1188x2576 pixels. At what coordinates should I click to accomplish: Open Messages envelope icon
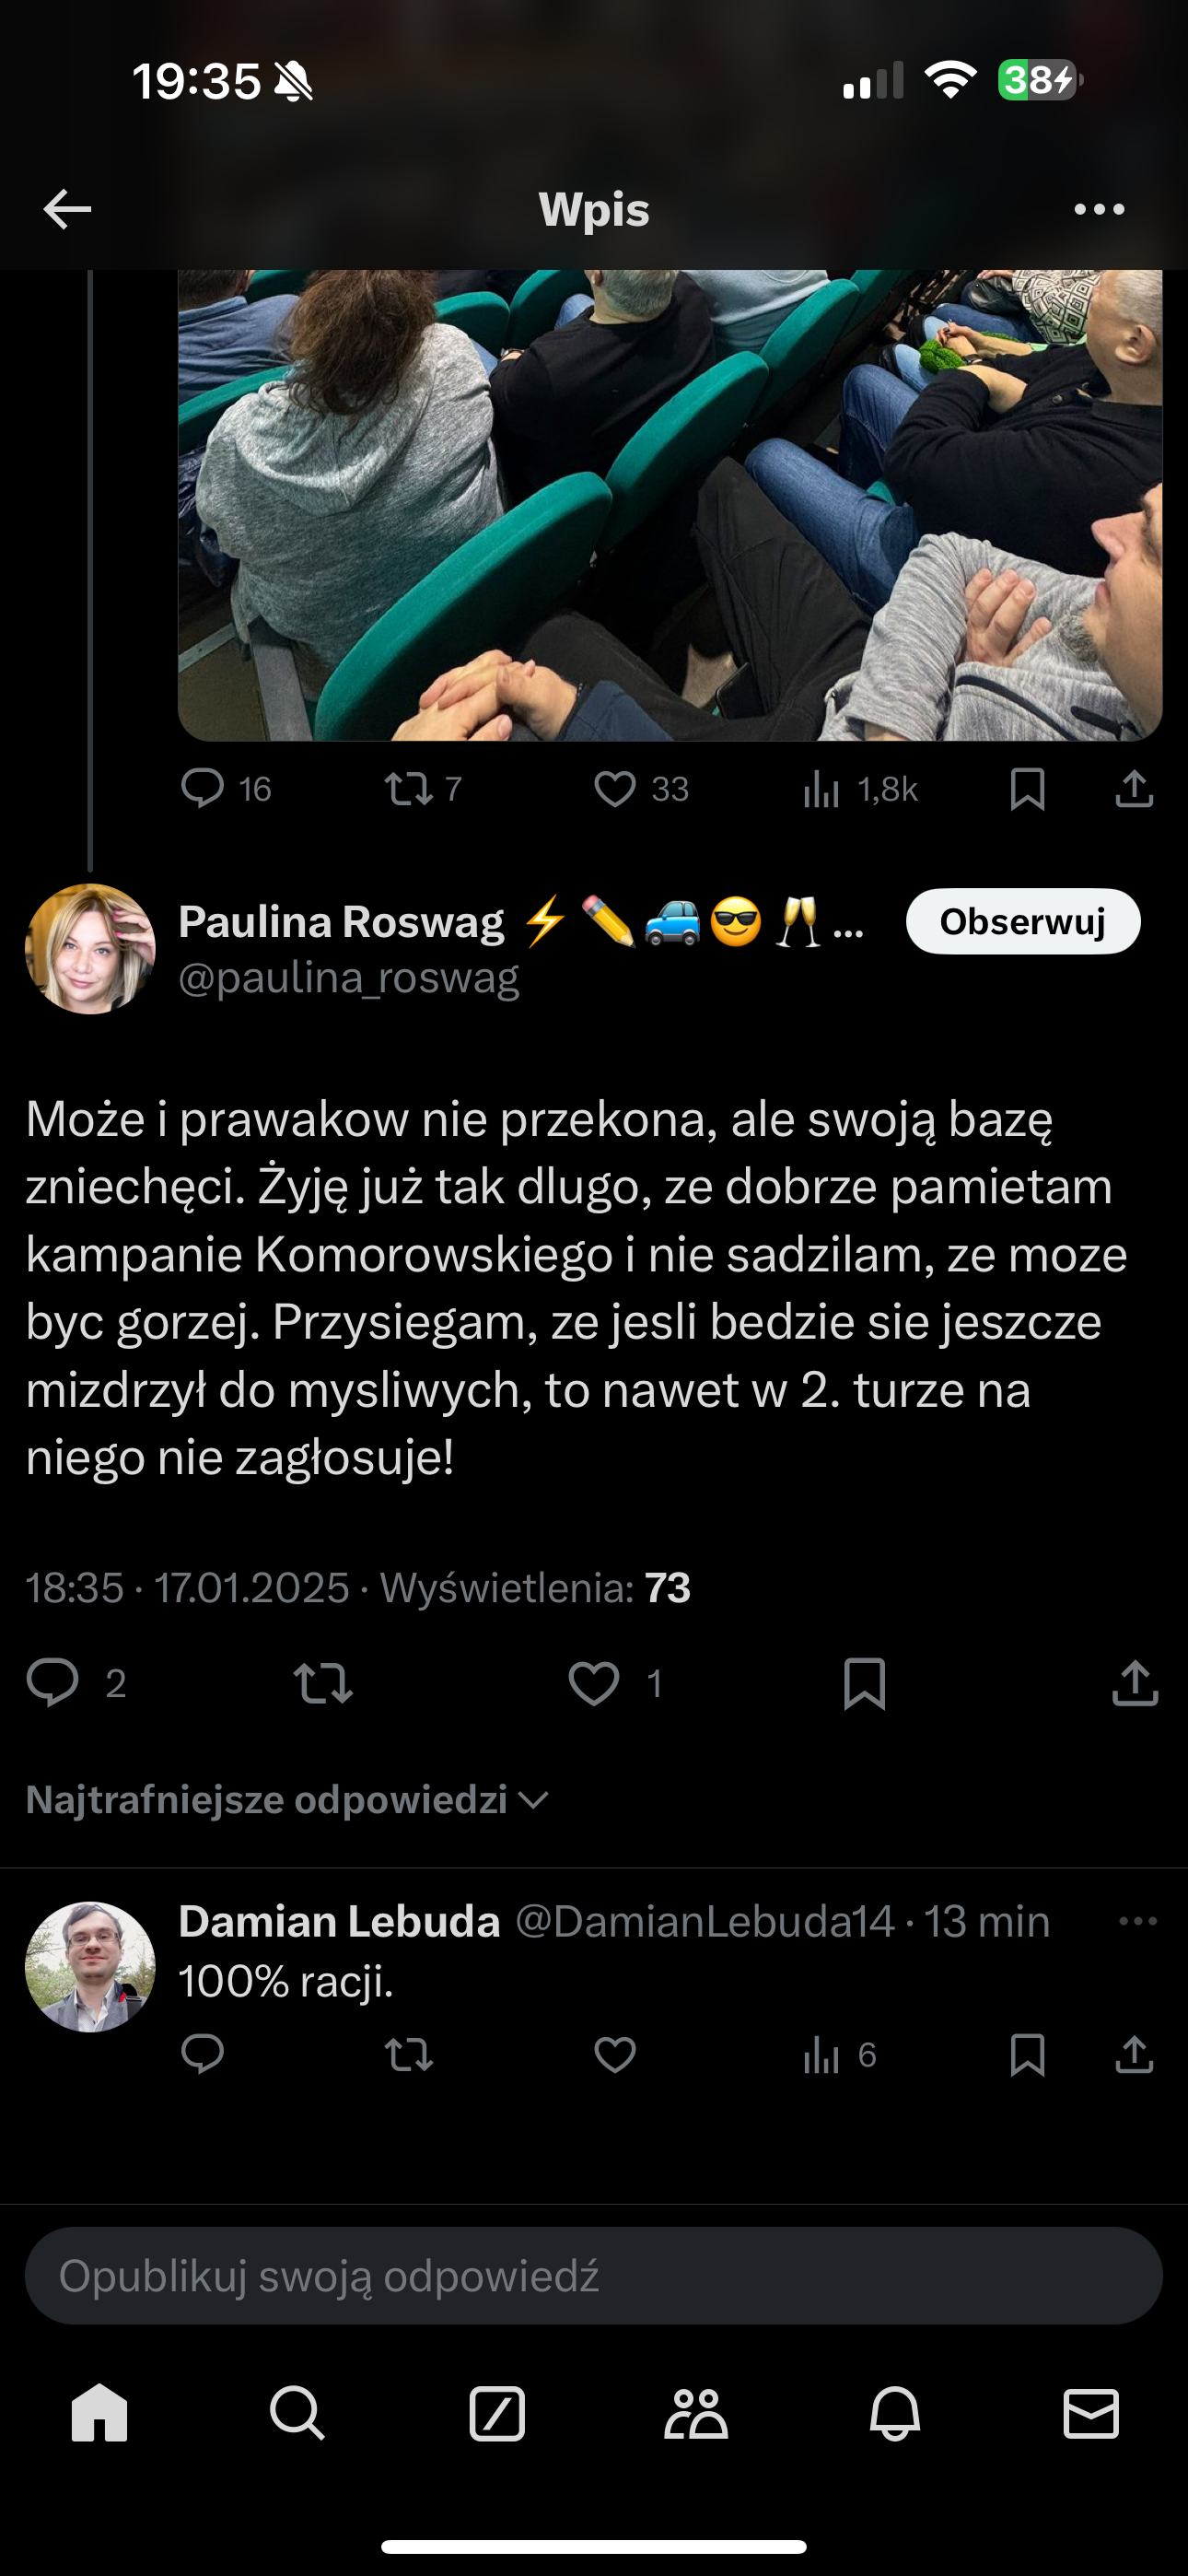tap(1091, 2413)
